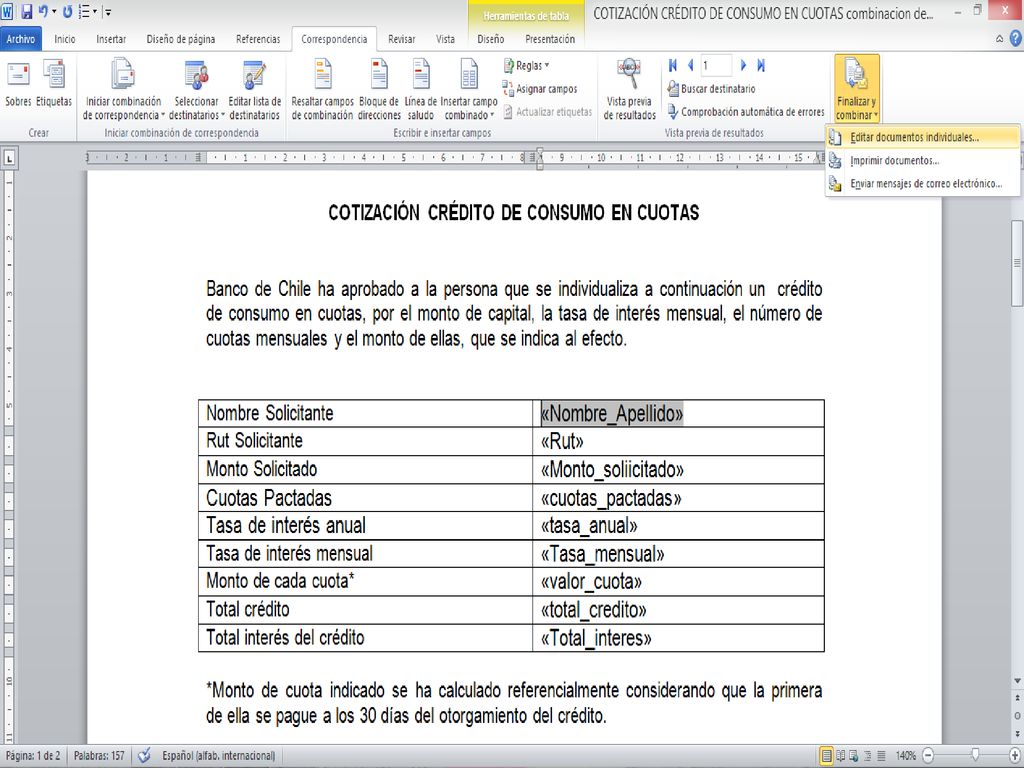This screenshot has width=1024, height=768.
Task: Open the Undo history dropdown arrow
Action: 54,12
